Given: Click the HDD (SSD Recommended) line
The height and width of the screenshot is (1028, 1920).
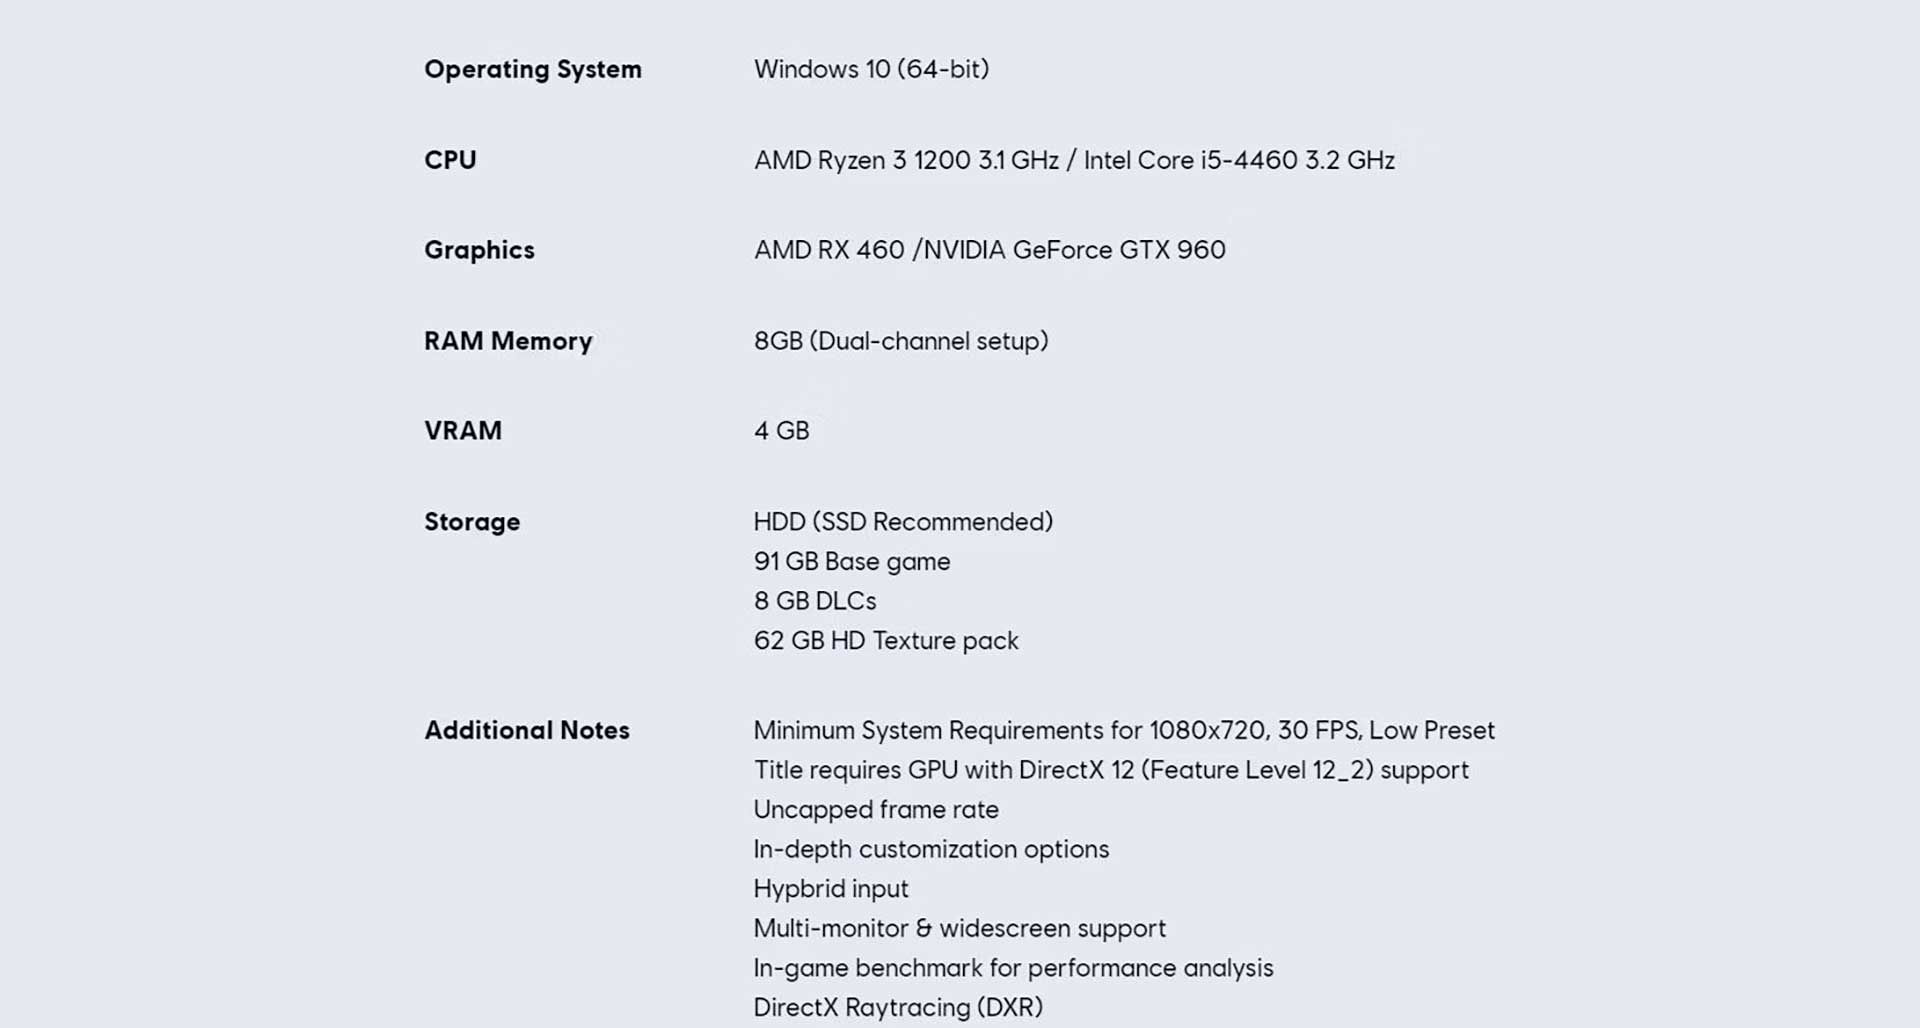Looking at the screenshot, I should click(x=903, y=522).
